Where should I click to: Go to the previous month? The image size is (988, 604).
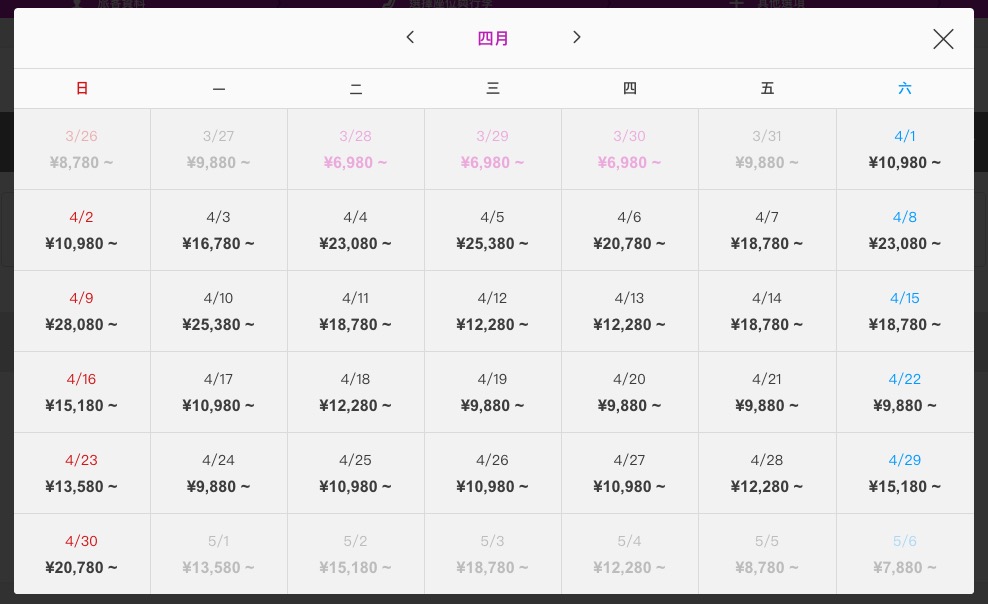pyautogui.click(x=410, y=38)
